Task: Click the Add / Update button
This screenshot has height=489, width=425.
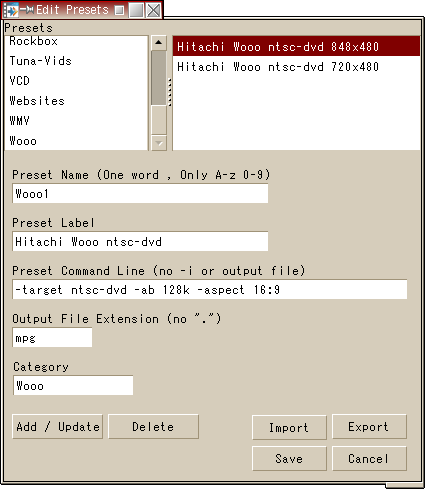Action: pyautogui.click(x=57, y=427)
